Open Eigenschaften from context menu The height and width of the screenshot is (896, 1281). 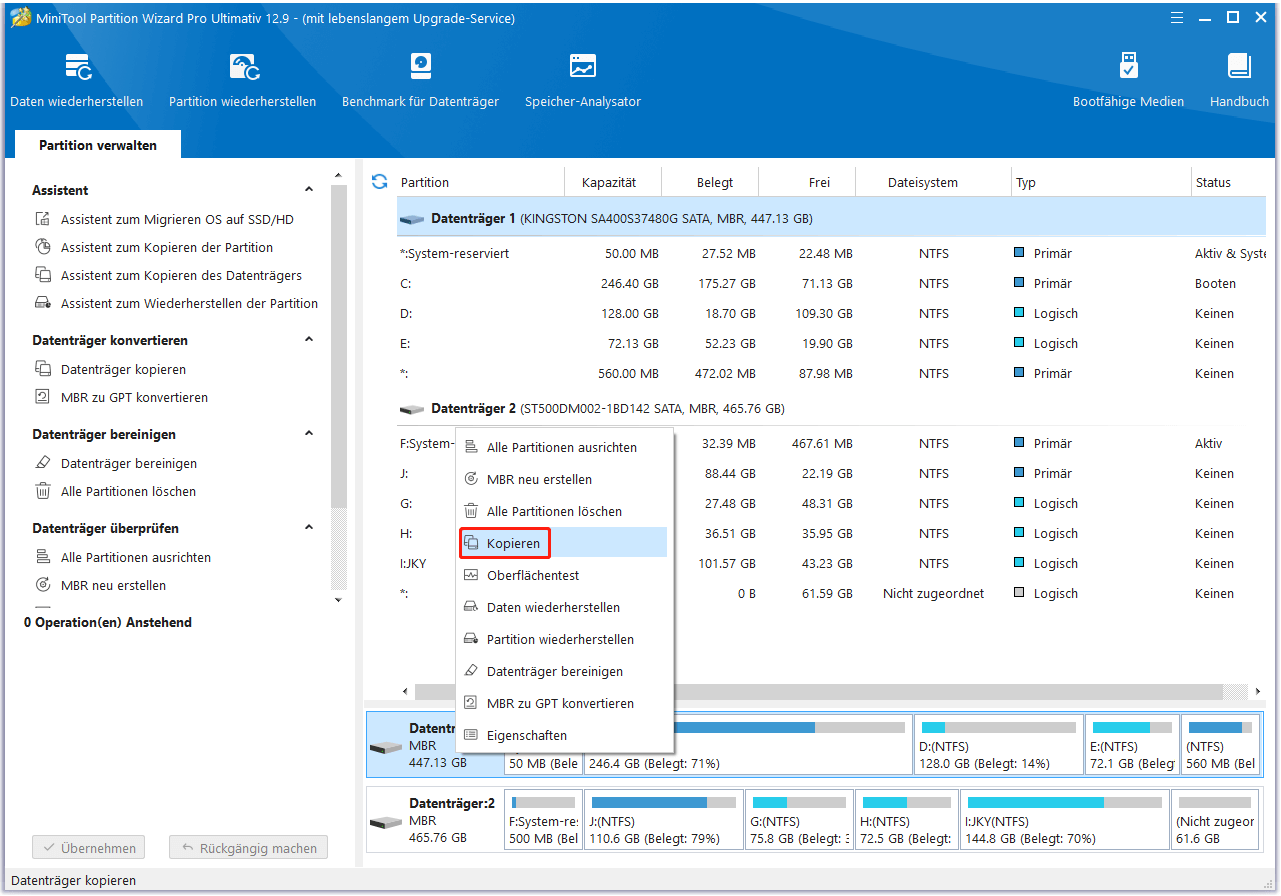pos(563,735)
